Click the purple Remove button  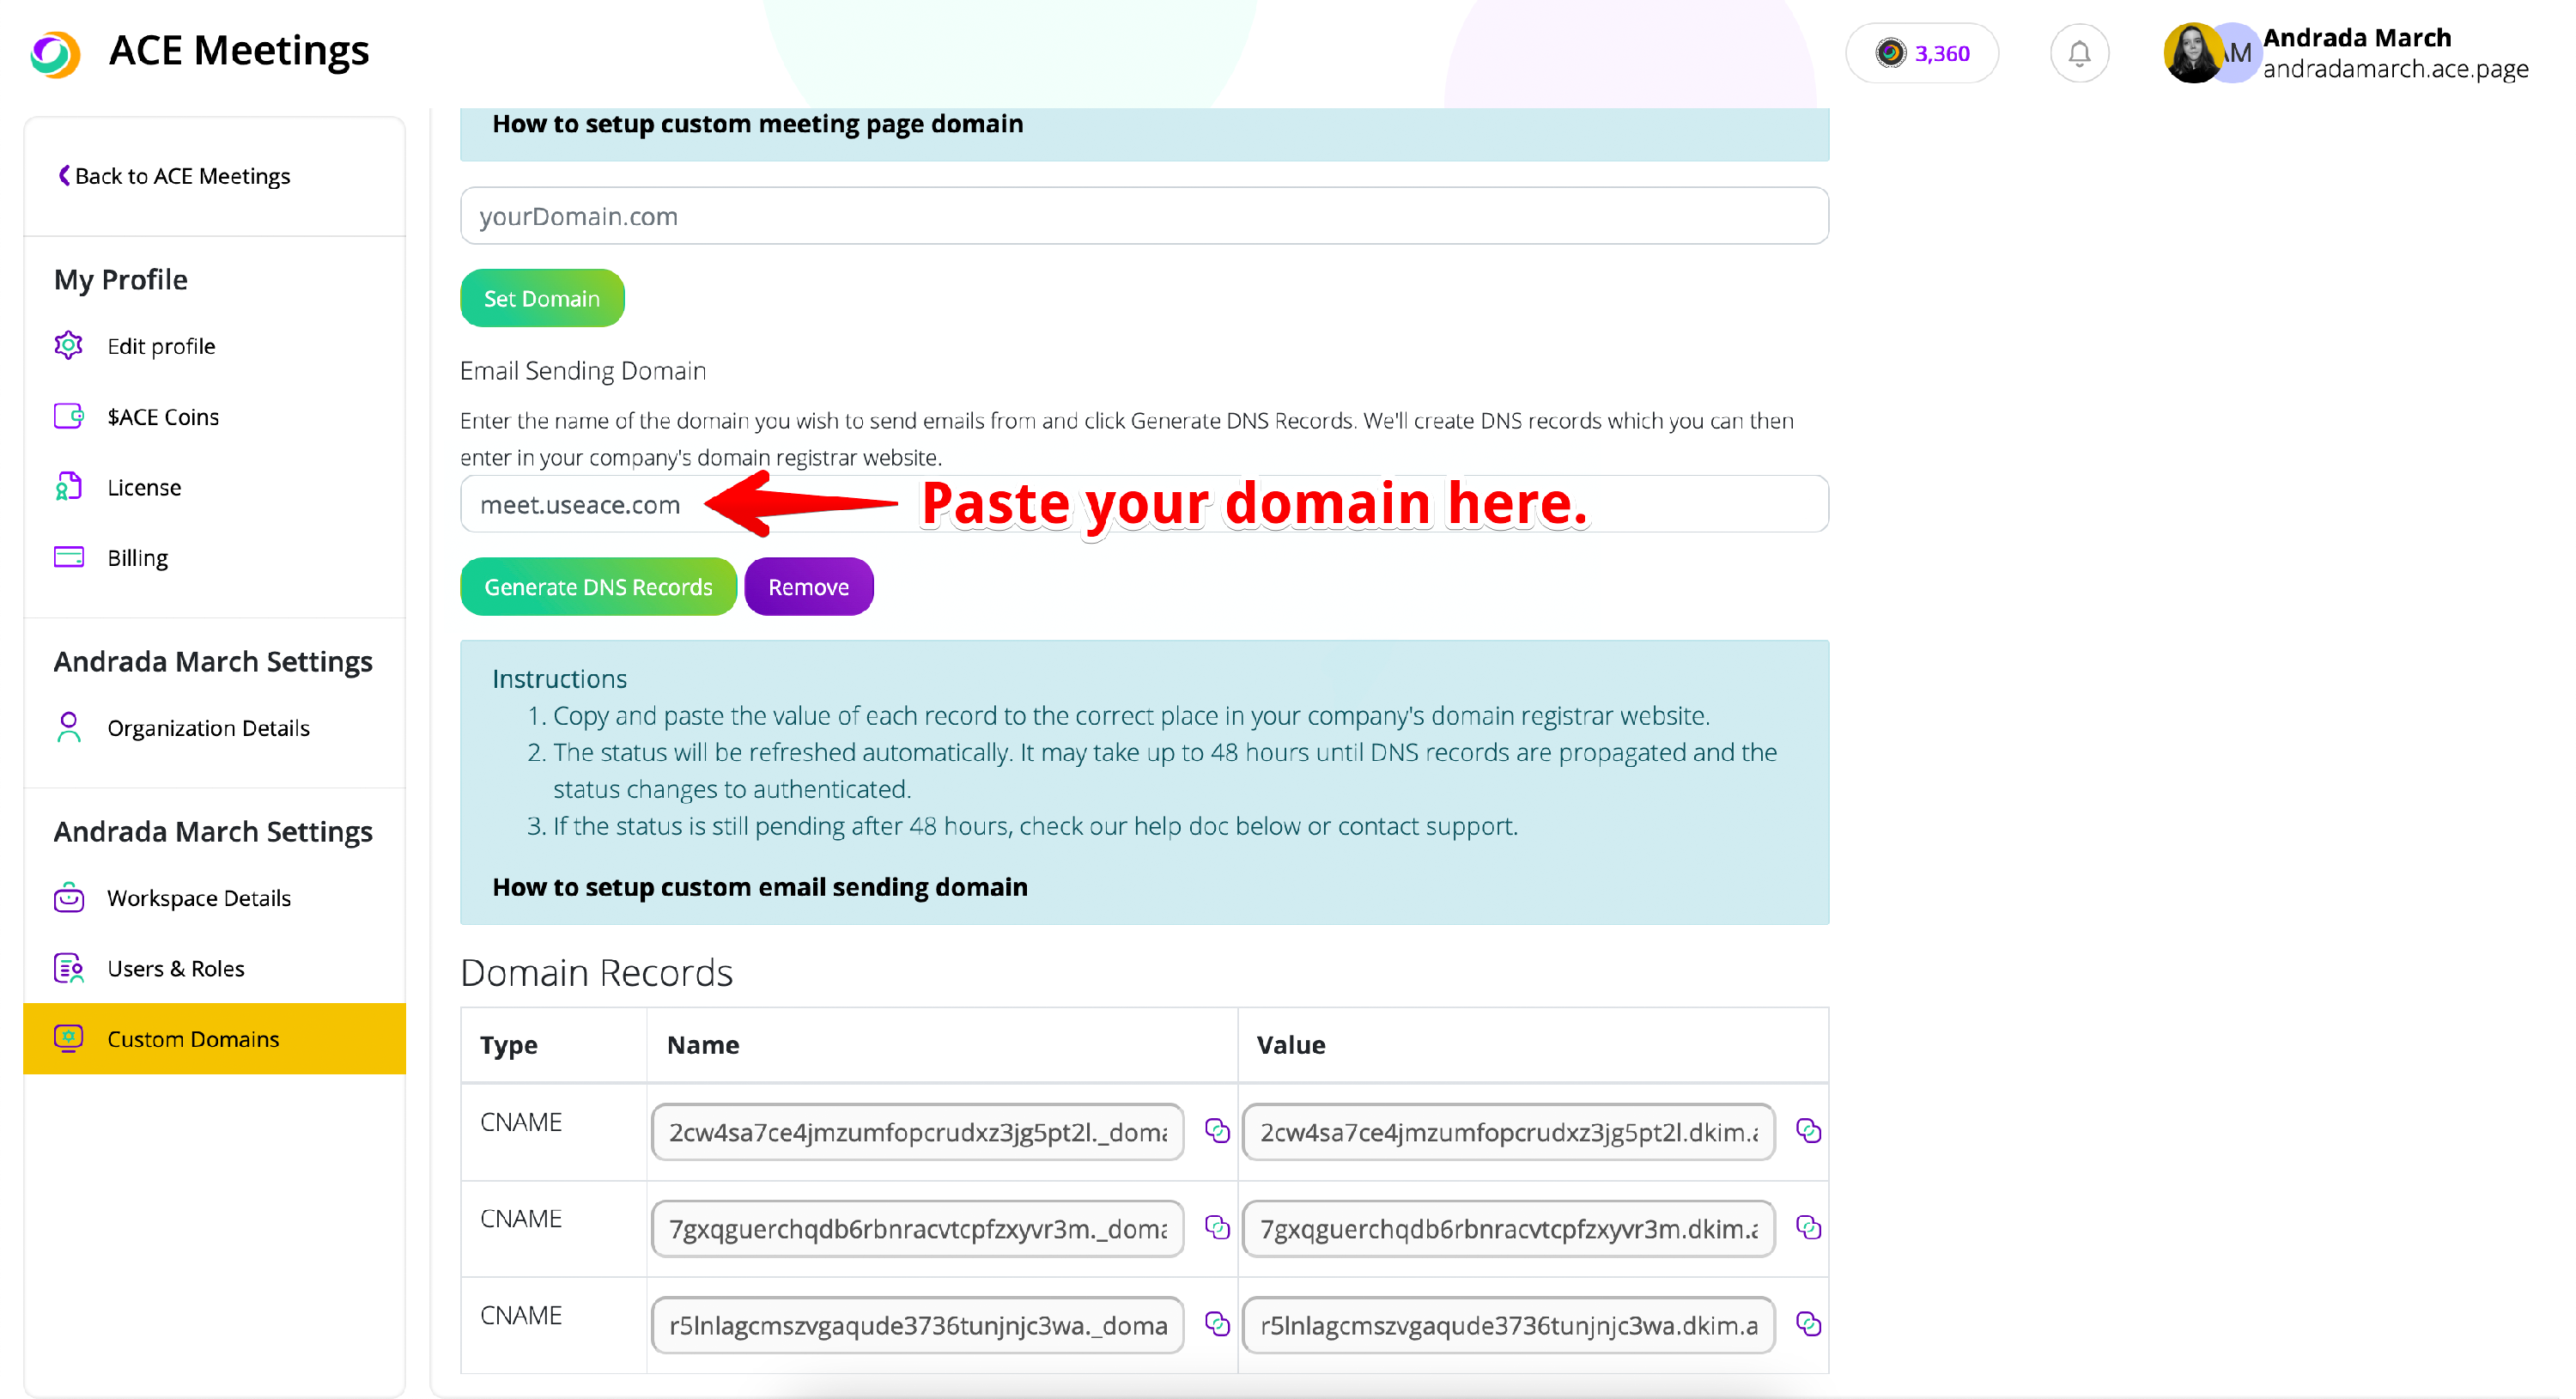tap(807, 587)
